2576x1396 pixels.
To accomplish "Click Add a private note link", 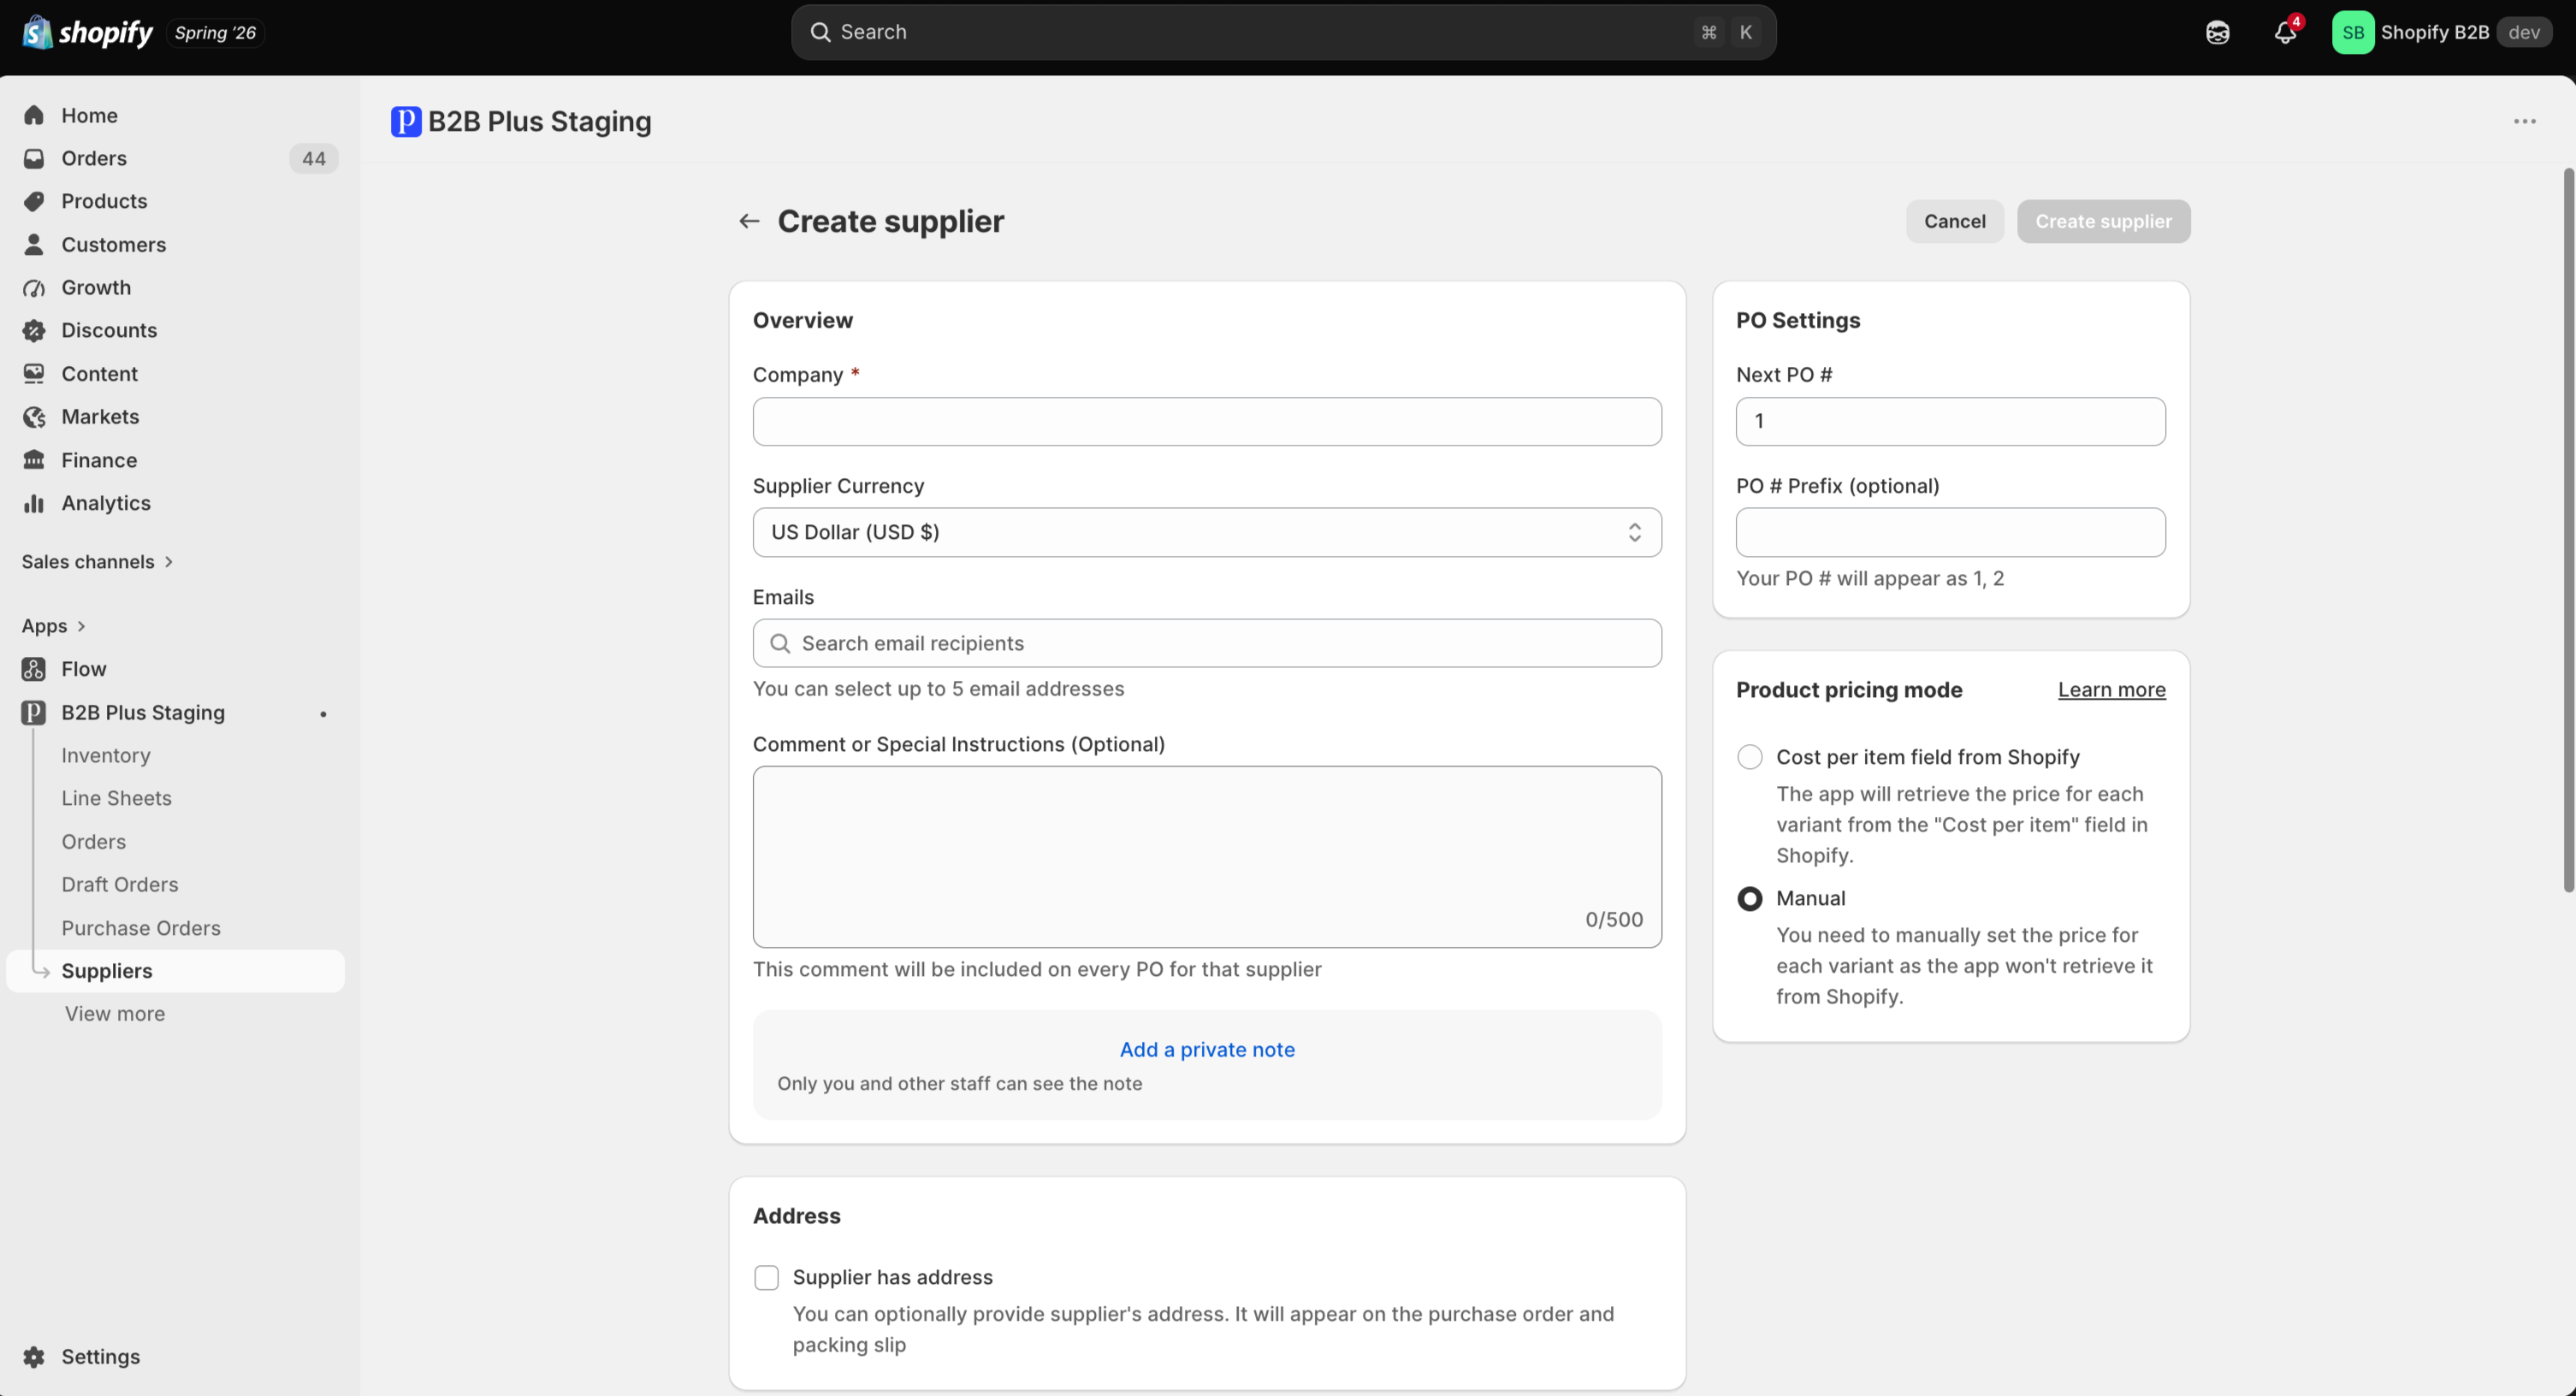I will click(x=1207, y=1049).
